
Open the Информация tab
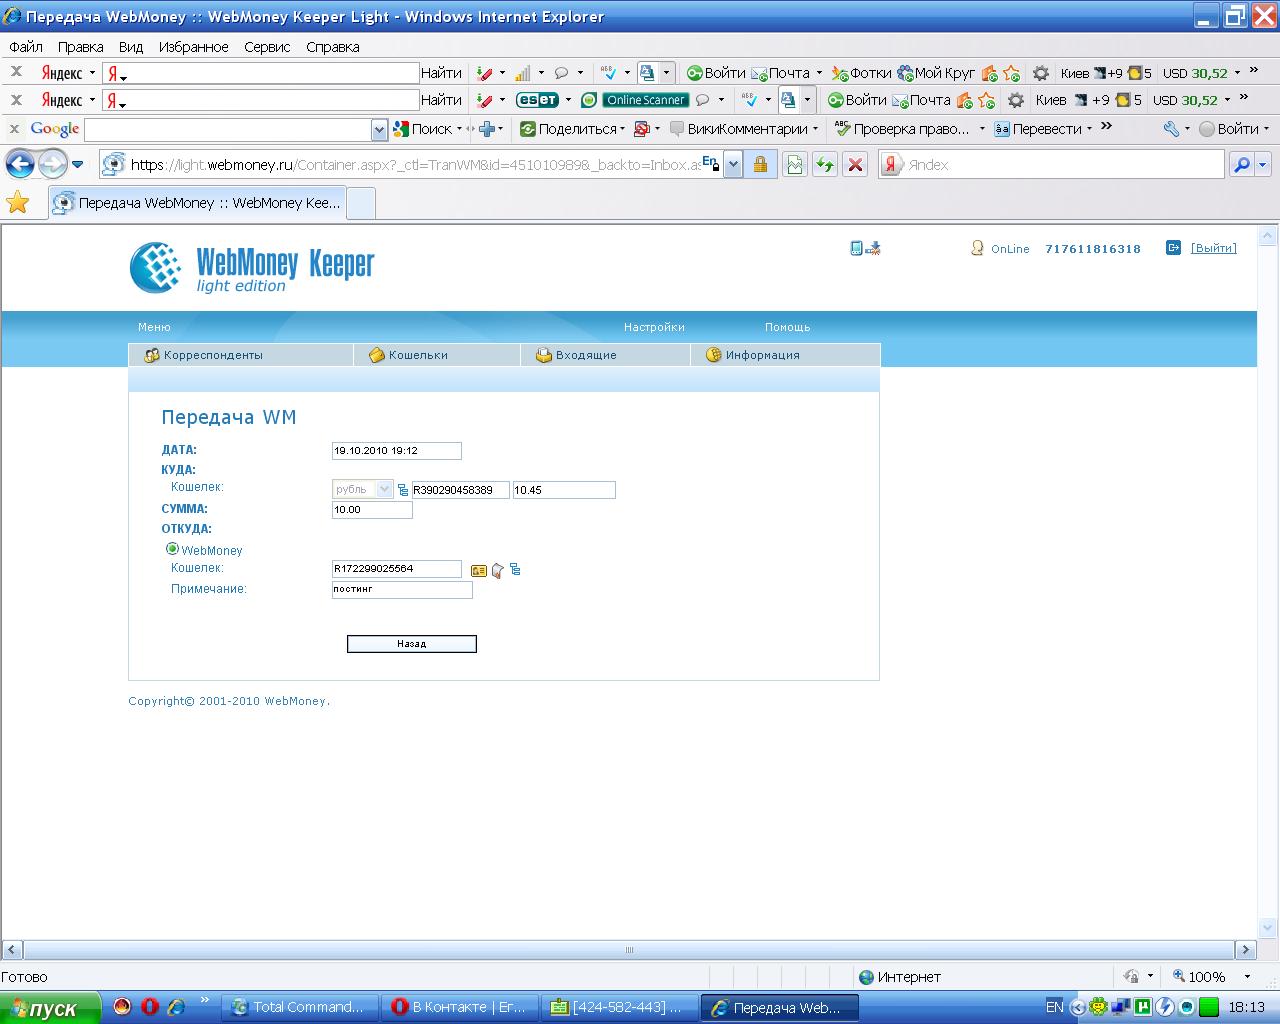click(x=753, y=355)
